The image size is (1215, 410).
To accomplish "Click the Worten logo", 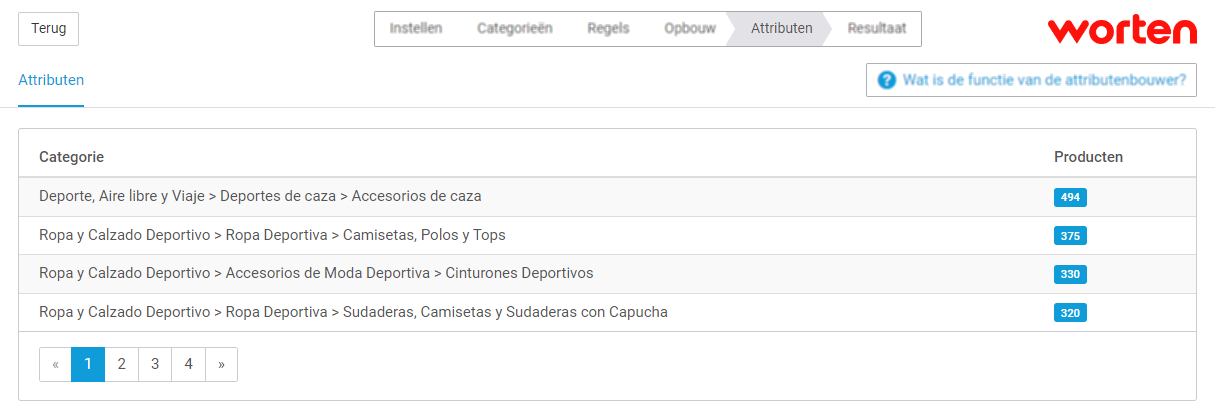I will tap(1122, 29).
